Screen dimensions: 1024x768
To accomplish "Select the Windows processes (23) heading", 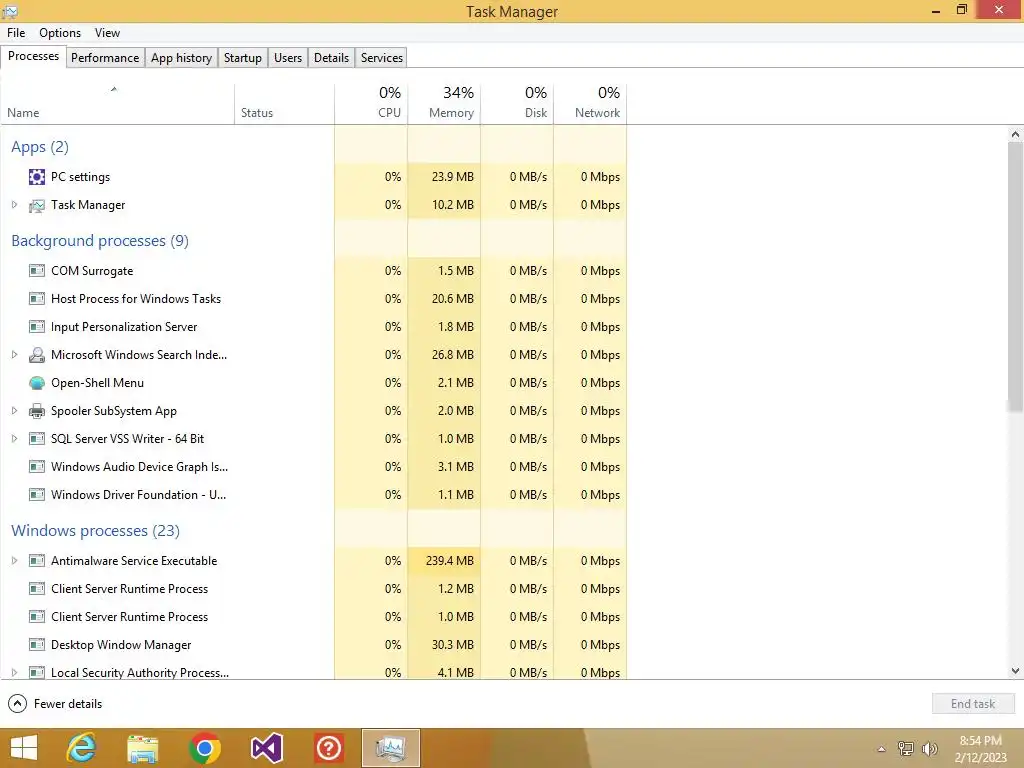I will [x=95, y=531].
